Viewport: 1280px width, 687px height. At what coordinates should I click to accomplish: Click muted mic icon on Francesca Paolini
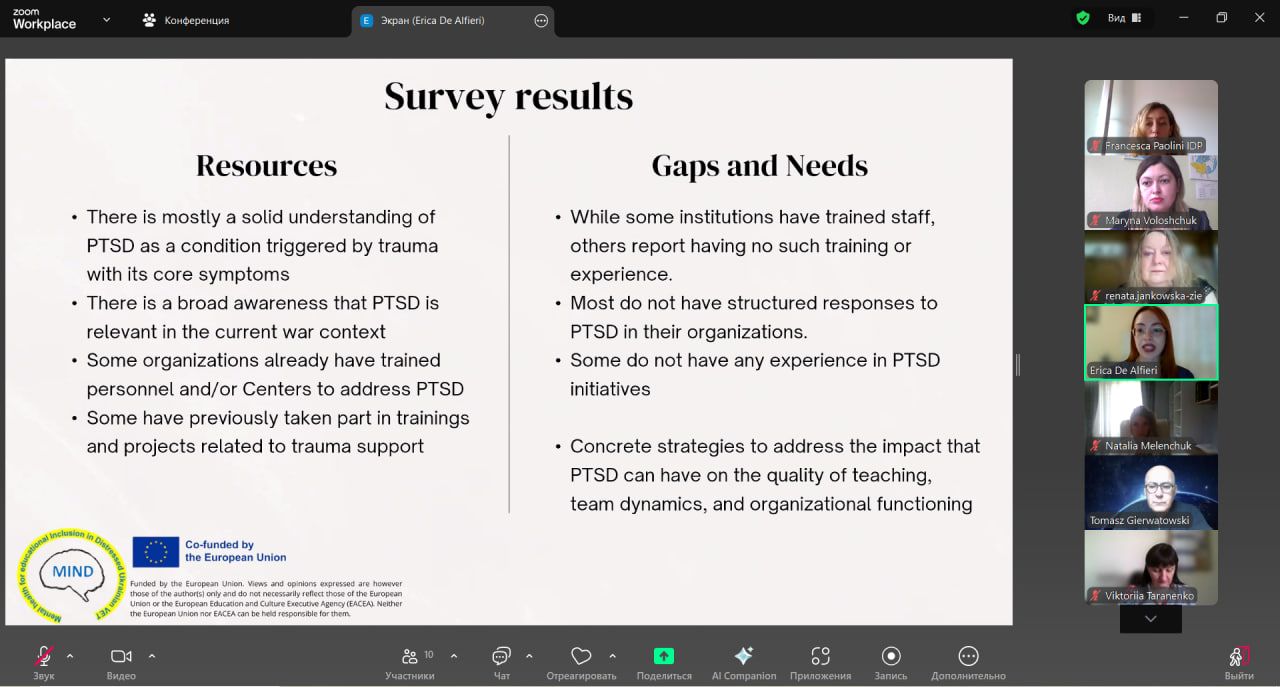[x=1096, y=145]
